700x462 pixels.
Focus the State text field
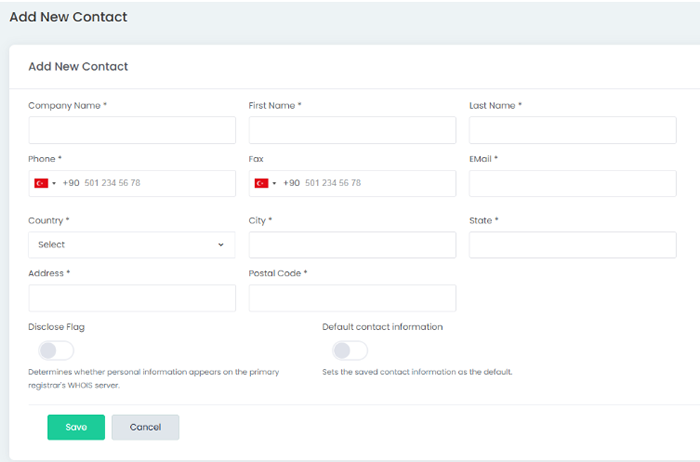tap(573, 245)
